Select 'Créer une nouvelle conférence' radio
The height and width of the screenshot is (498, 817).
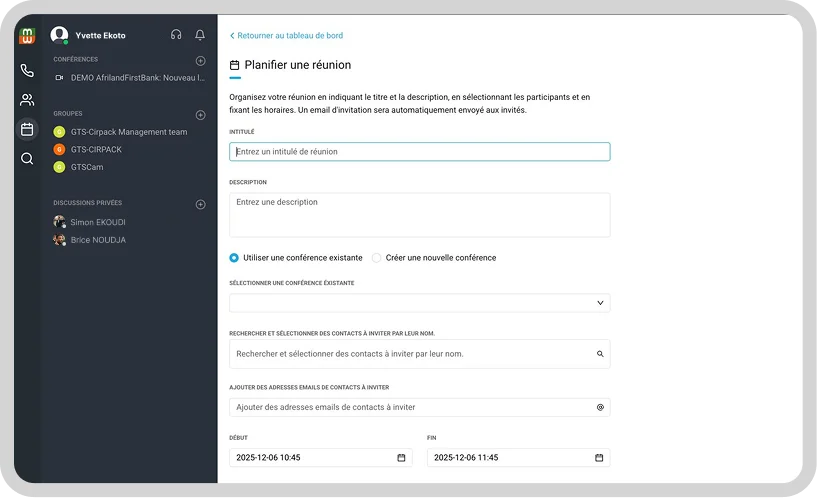coord(377,258)
